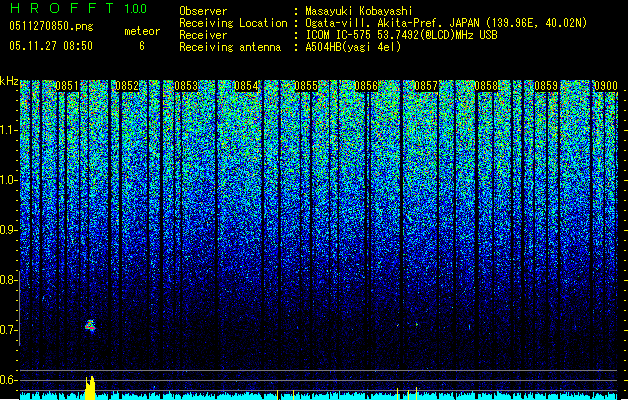Click the 0.6 kHz axis label
The height and width of the screenshot is (400, 629).
click(x=9, y=380)
